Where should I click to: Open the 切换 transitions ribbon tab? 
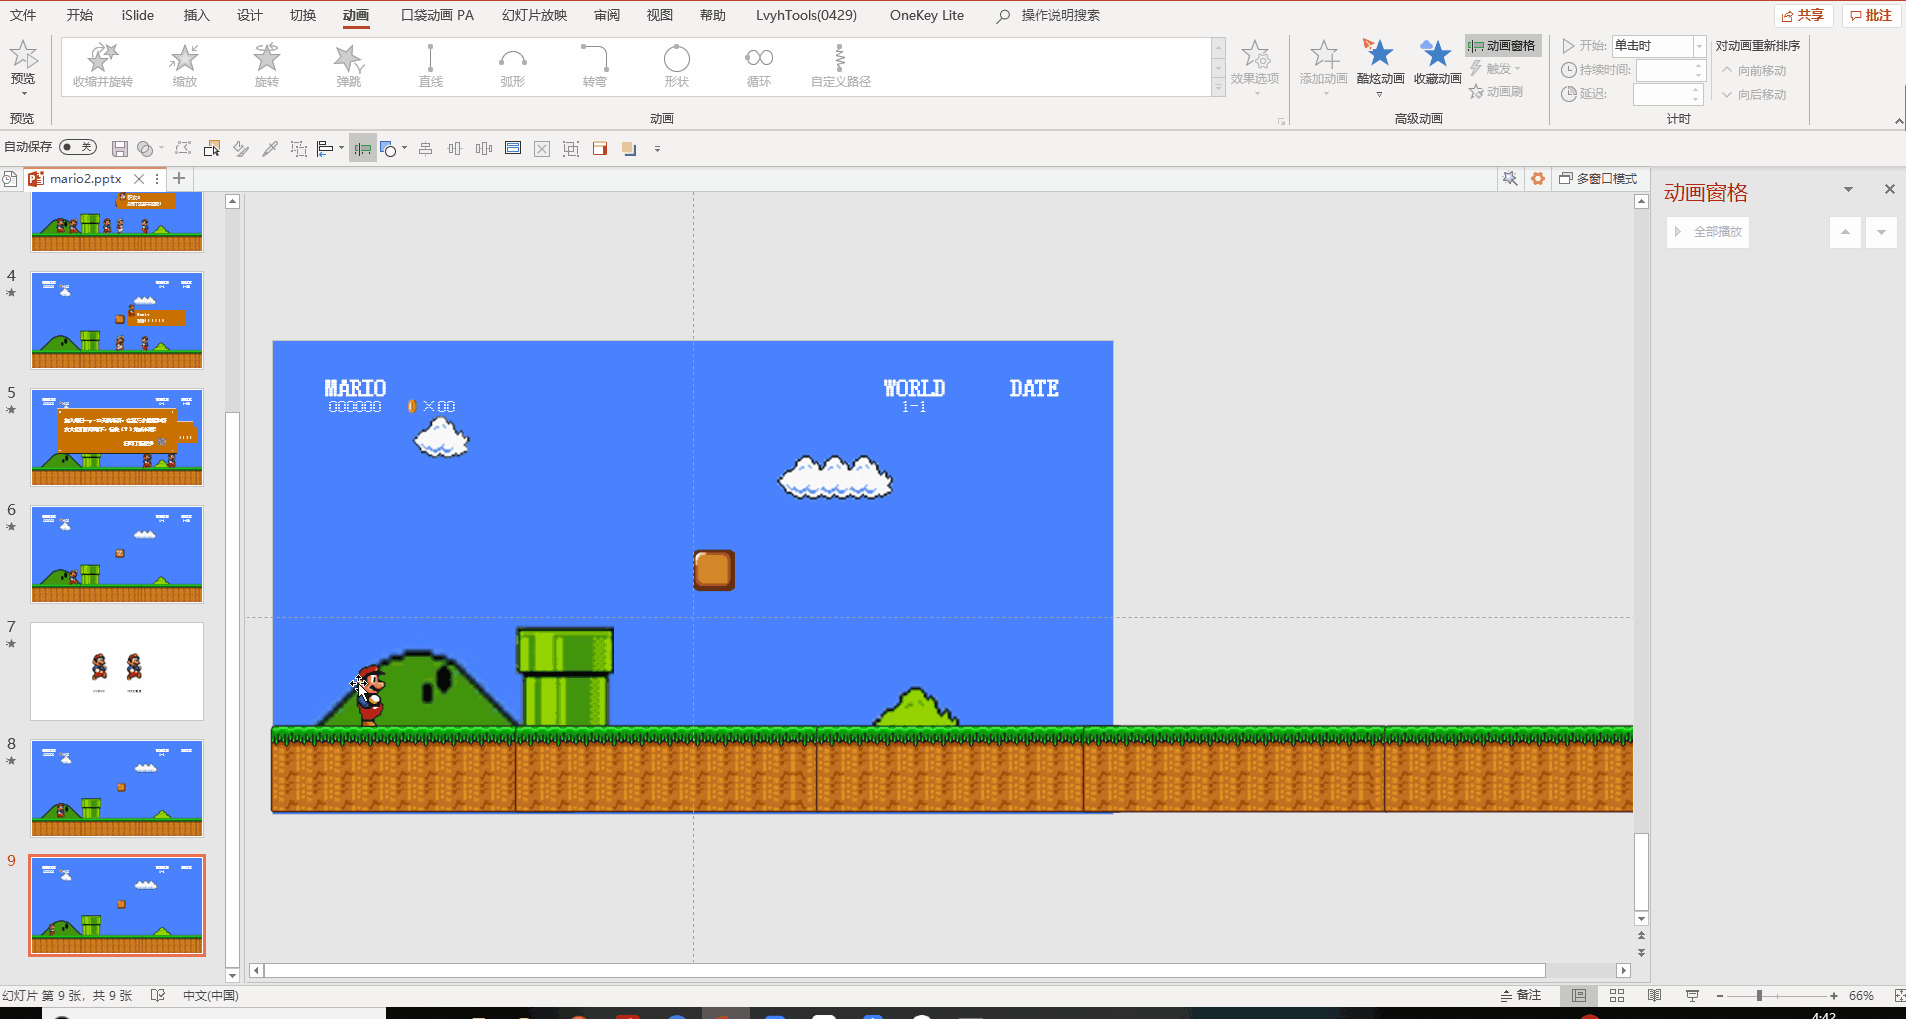coord(303,15)
